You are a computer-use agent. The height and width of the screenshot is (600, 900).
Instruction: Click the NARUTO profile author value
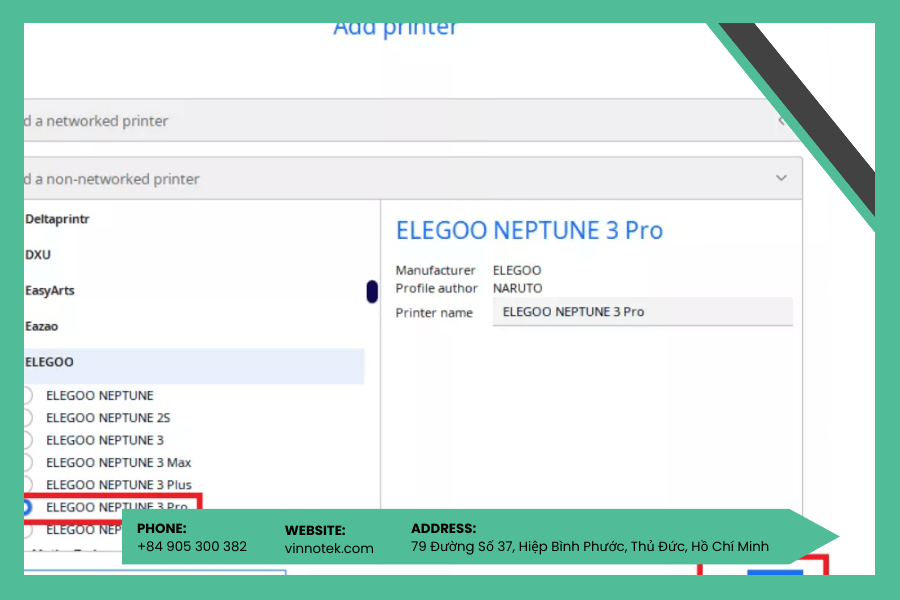[517, 288]
